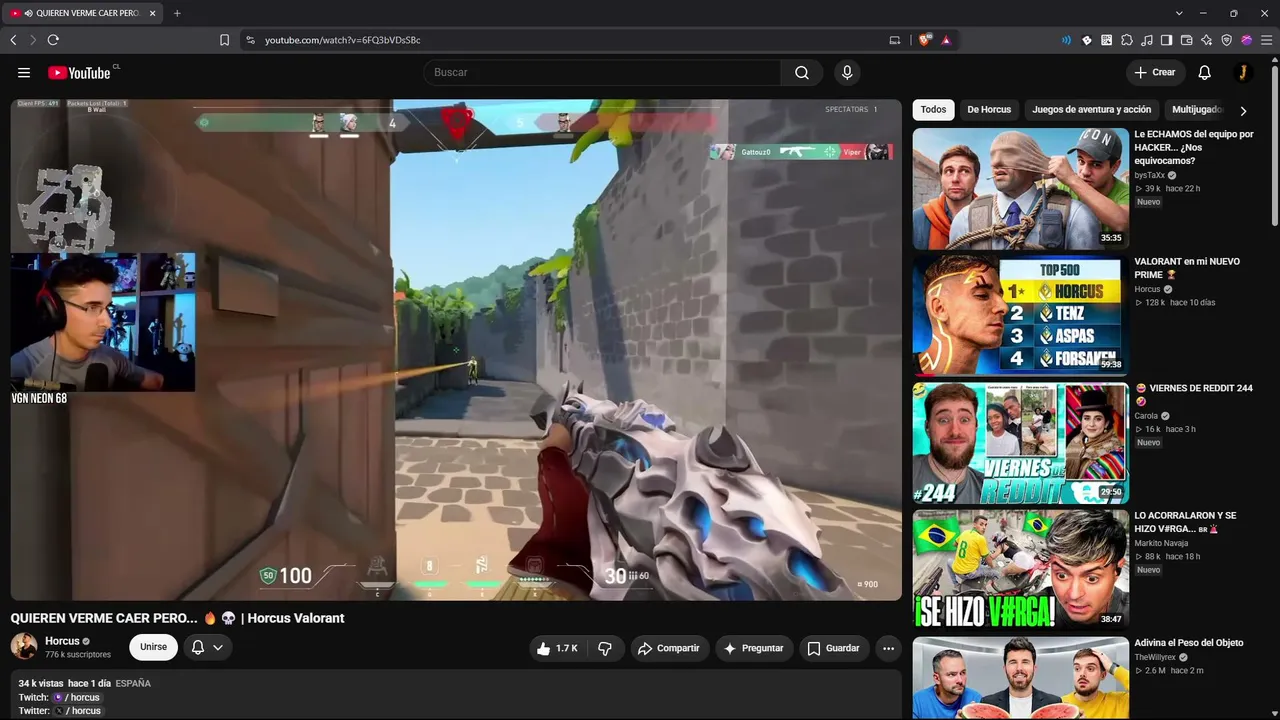This screenshot has width=1280, height=720.
Task: Expand notification preferences dropdown for Horcus
Action: 207,648
